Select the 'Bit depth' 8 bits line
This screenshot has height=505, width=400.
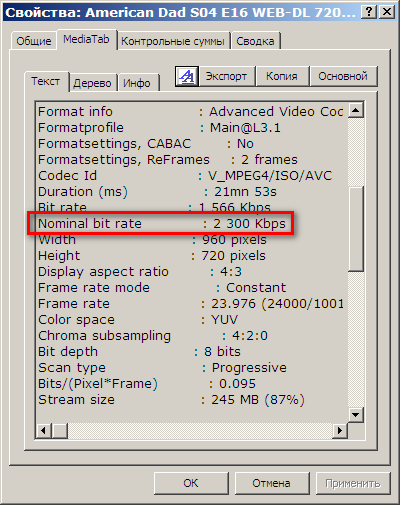tap(139, 352)
